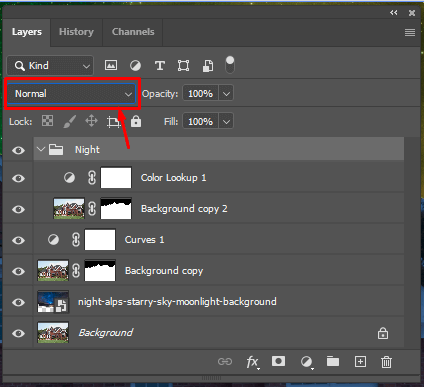The width and height of the screenshot is (424, 387).
Task: Unlink the Background copy mask chain
Action: tap(76, 271)
